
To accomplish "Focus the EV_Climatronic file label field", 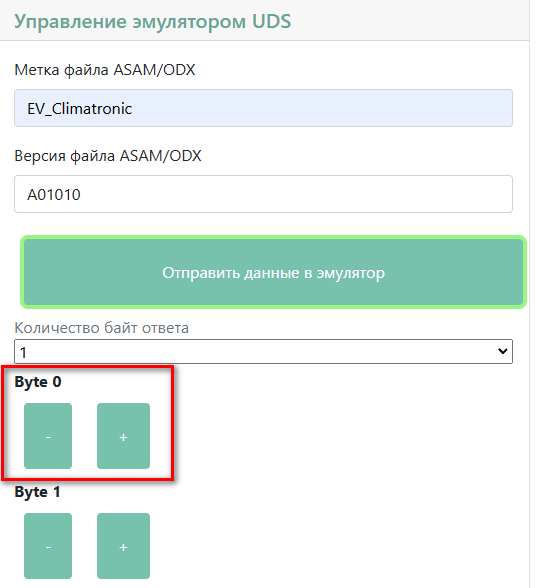I will click(x=263, y=108).
